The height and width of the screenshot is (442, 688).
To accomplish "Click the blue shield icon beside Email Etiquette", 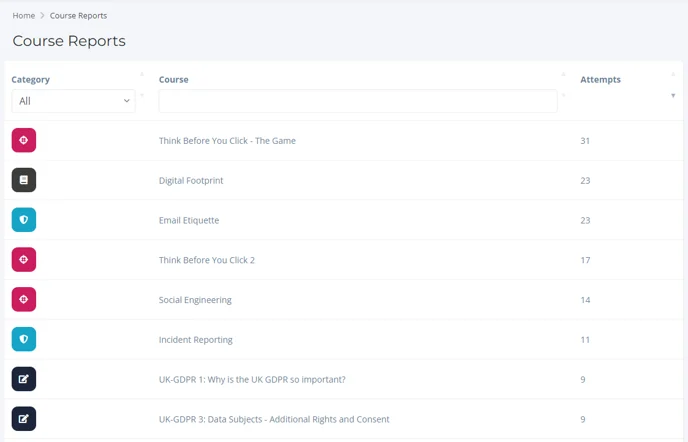I will [24, 220].
